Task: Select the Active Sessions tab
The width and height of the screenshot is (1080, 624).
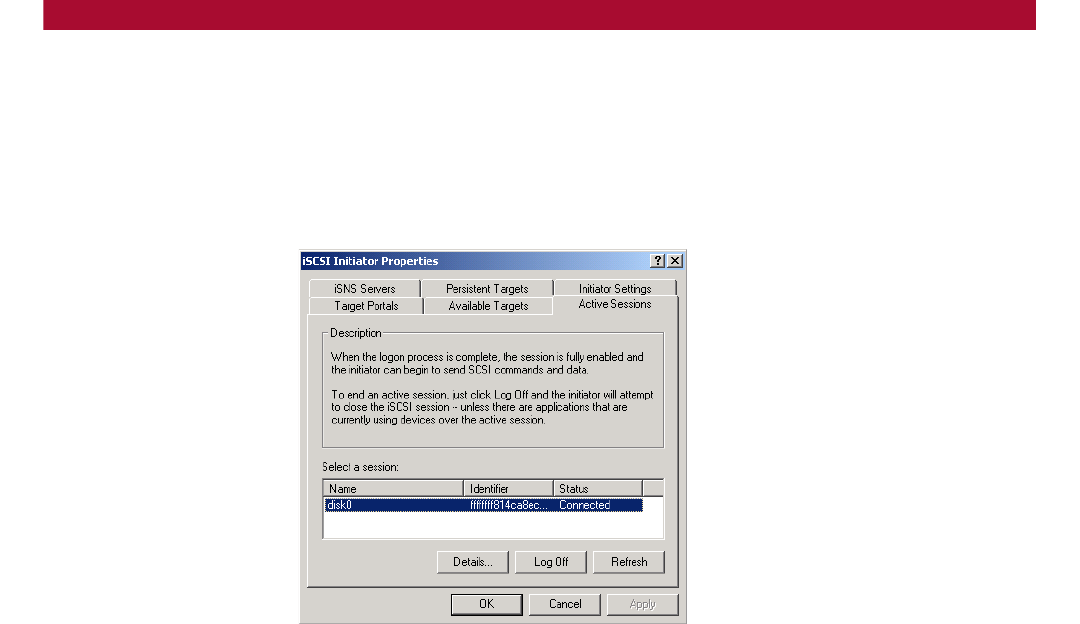Action: (x=615, y=304)
